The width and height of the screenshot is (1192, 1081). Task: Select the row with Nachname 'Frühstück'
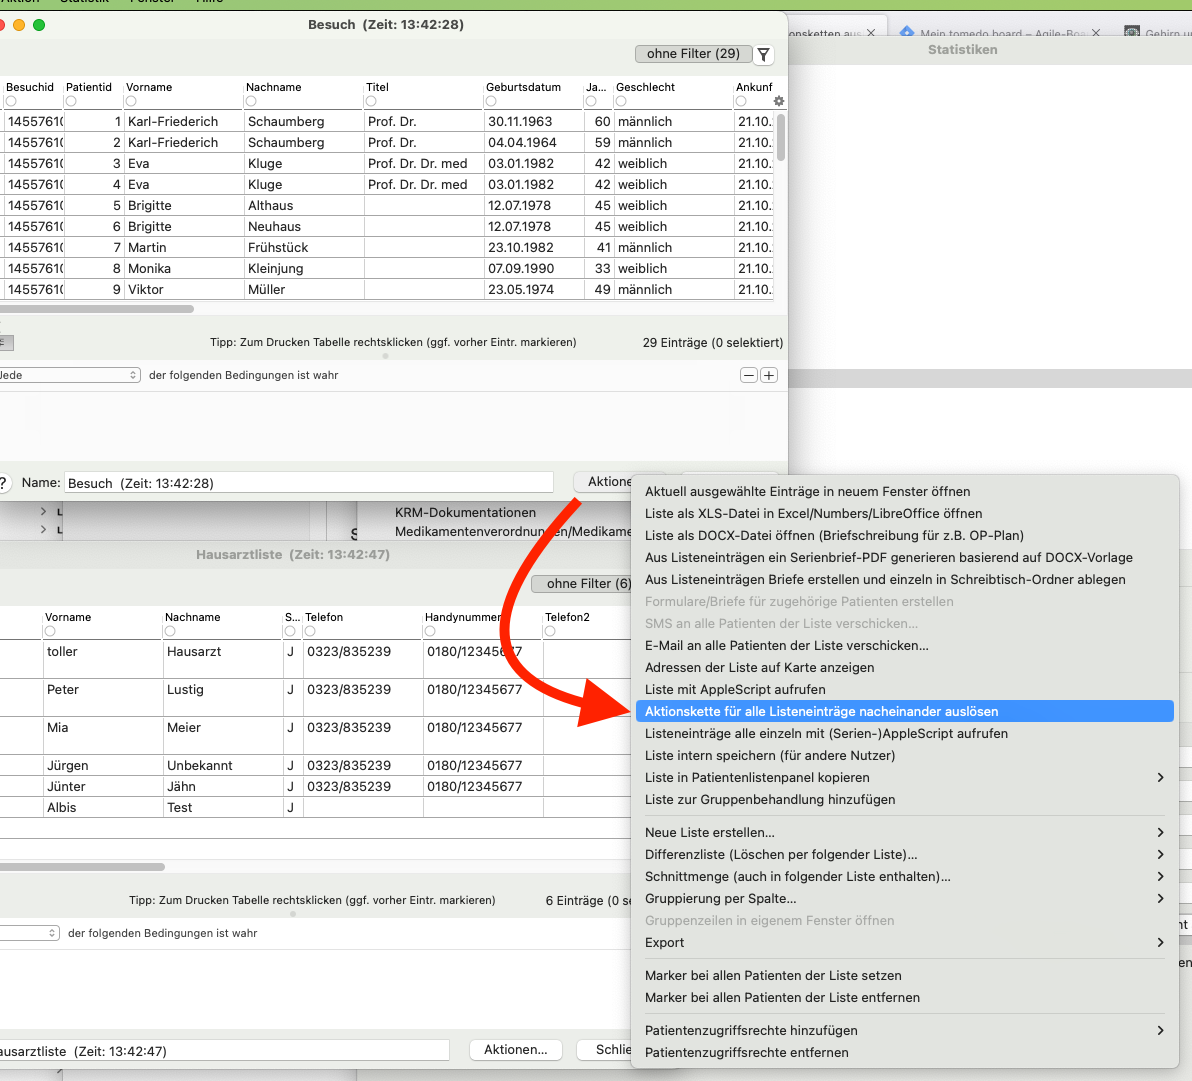click(x=386, y=247)
